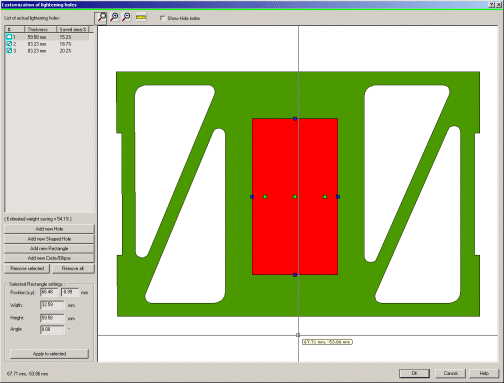Click Add new Shaped Hole button

(x=49, y=239)
